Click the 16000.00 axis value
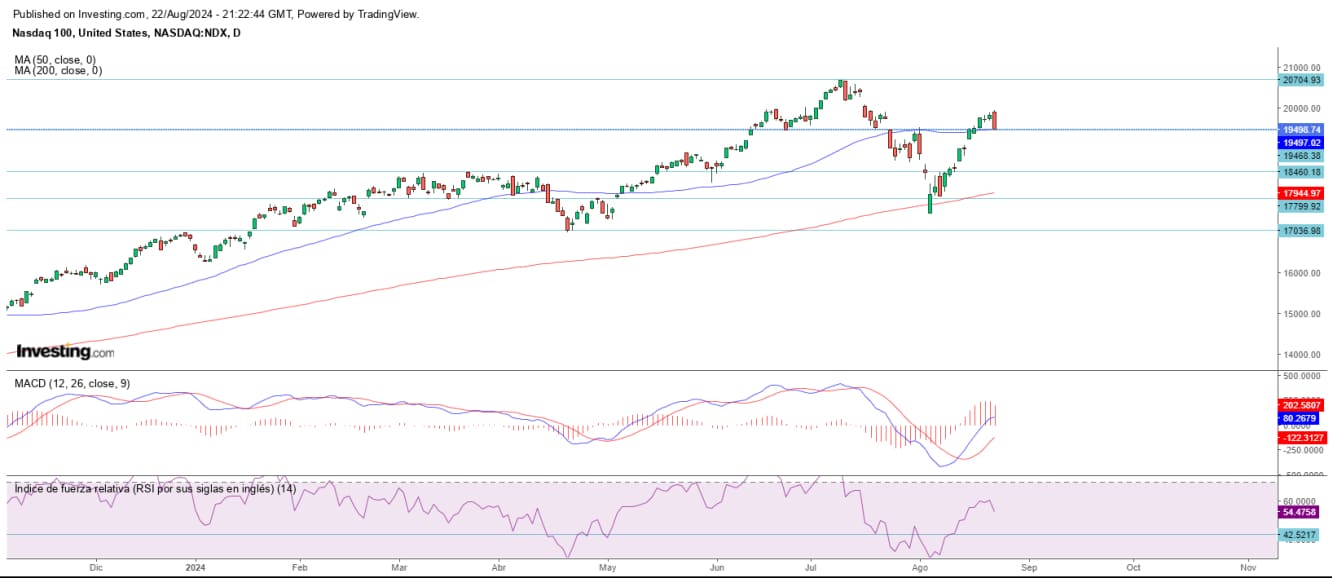1332x578 pixels. click(x=1301, y=273)
